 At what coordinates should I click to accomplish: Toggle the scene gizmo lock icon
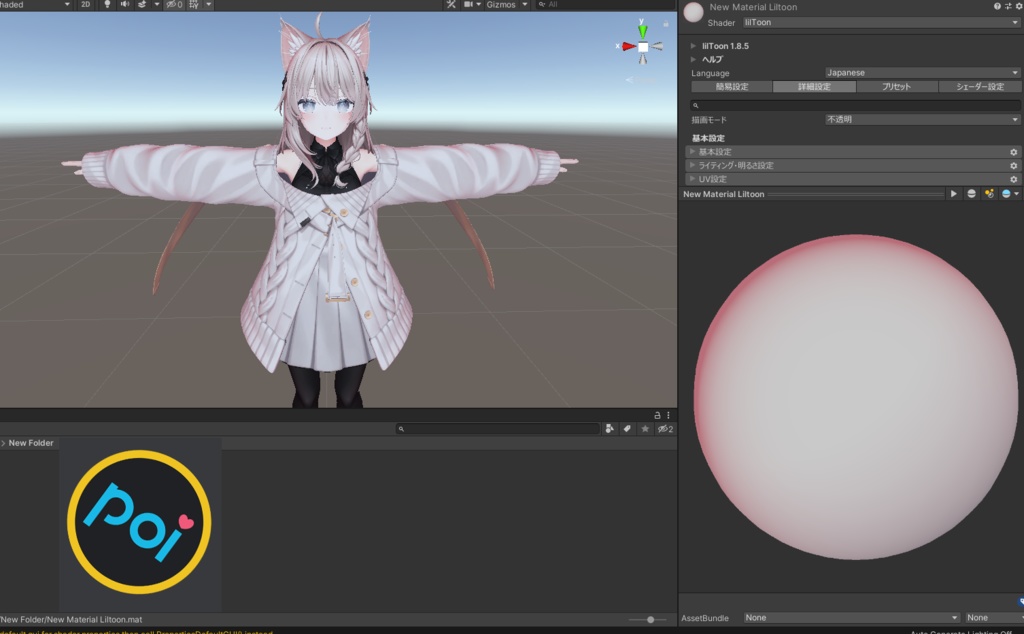tap(665, 24)
